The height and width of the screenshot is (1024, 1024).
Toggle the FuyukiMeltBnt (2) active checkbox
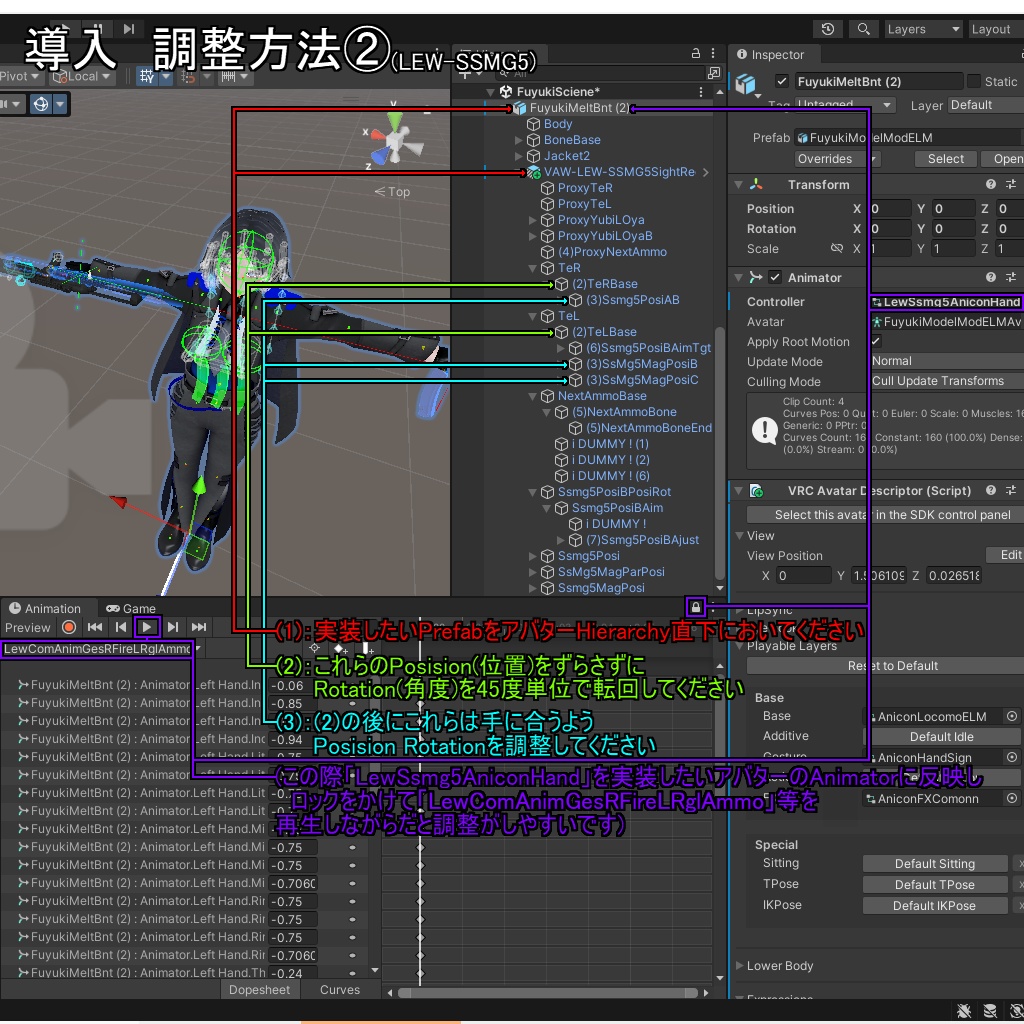click(781, 81)
